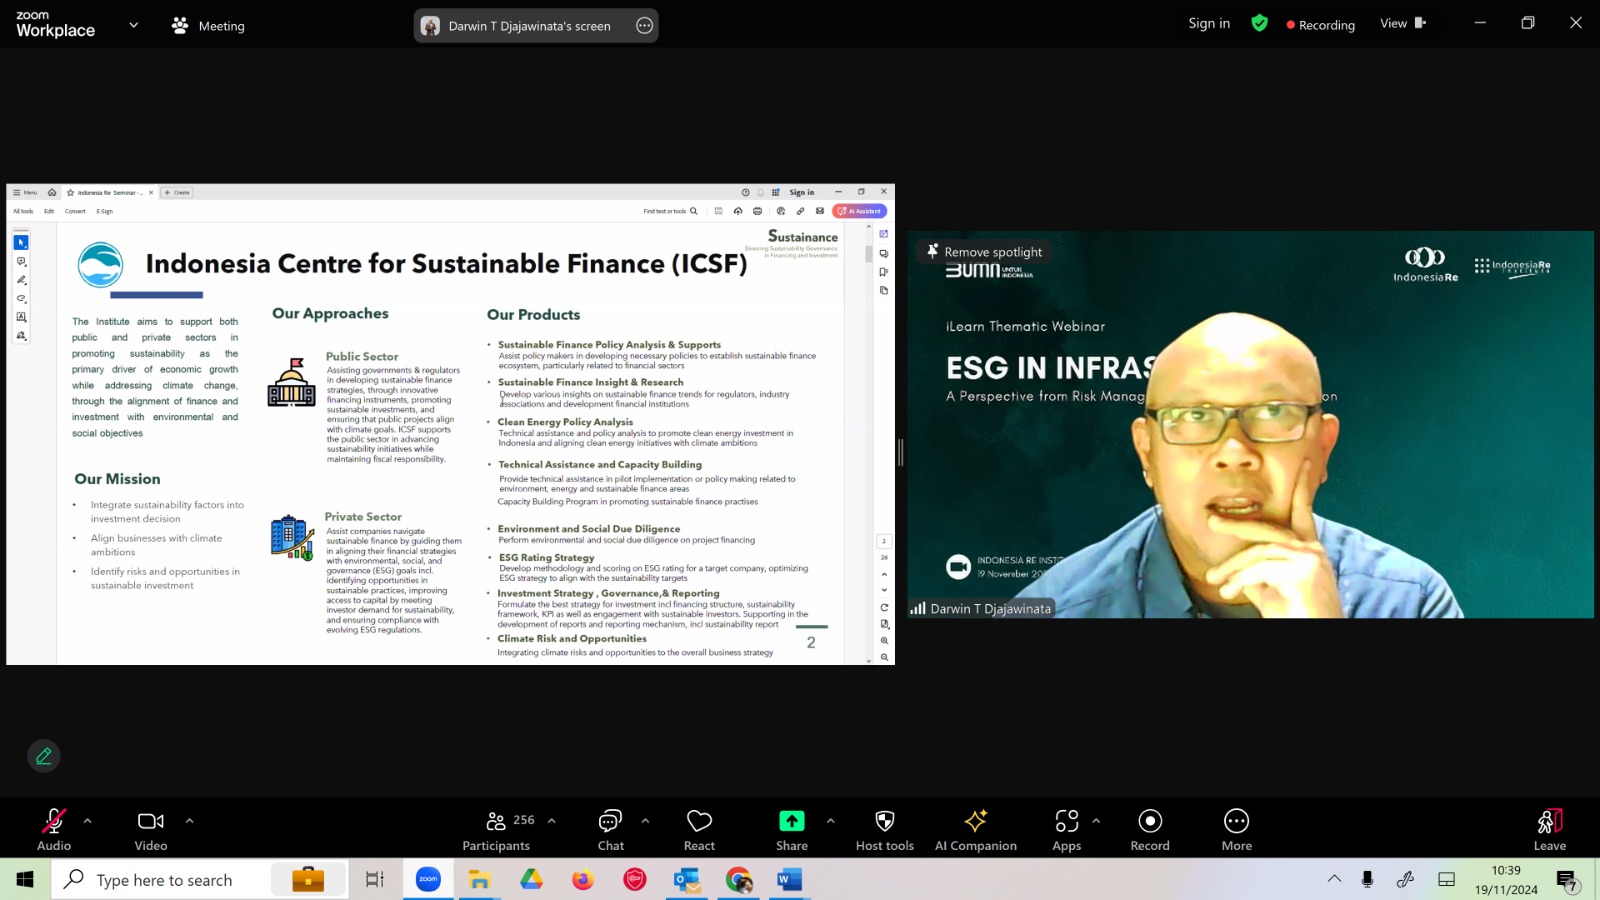Image resolution: width=1600 pixels, height=900 pixels.
Task: Expand video options arrow next to Video
Action: (189, 821)
